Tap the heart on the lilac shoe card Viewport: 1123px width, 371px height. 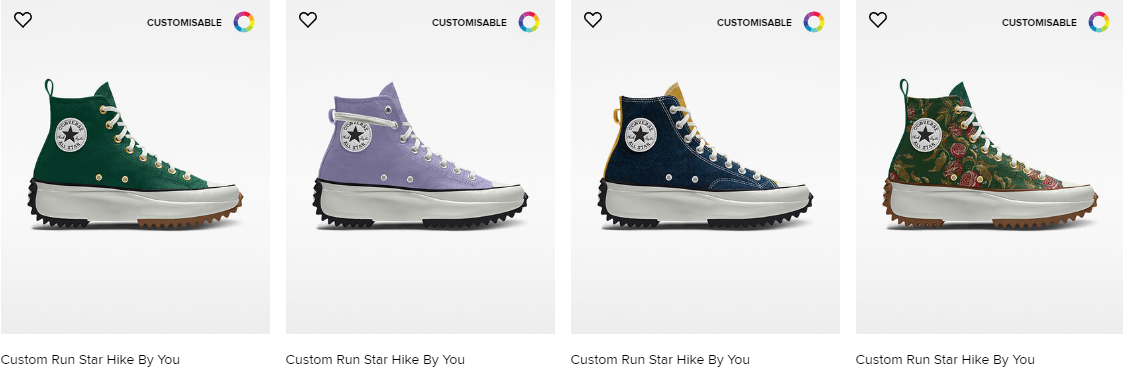(x=308, y=20)
